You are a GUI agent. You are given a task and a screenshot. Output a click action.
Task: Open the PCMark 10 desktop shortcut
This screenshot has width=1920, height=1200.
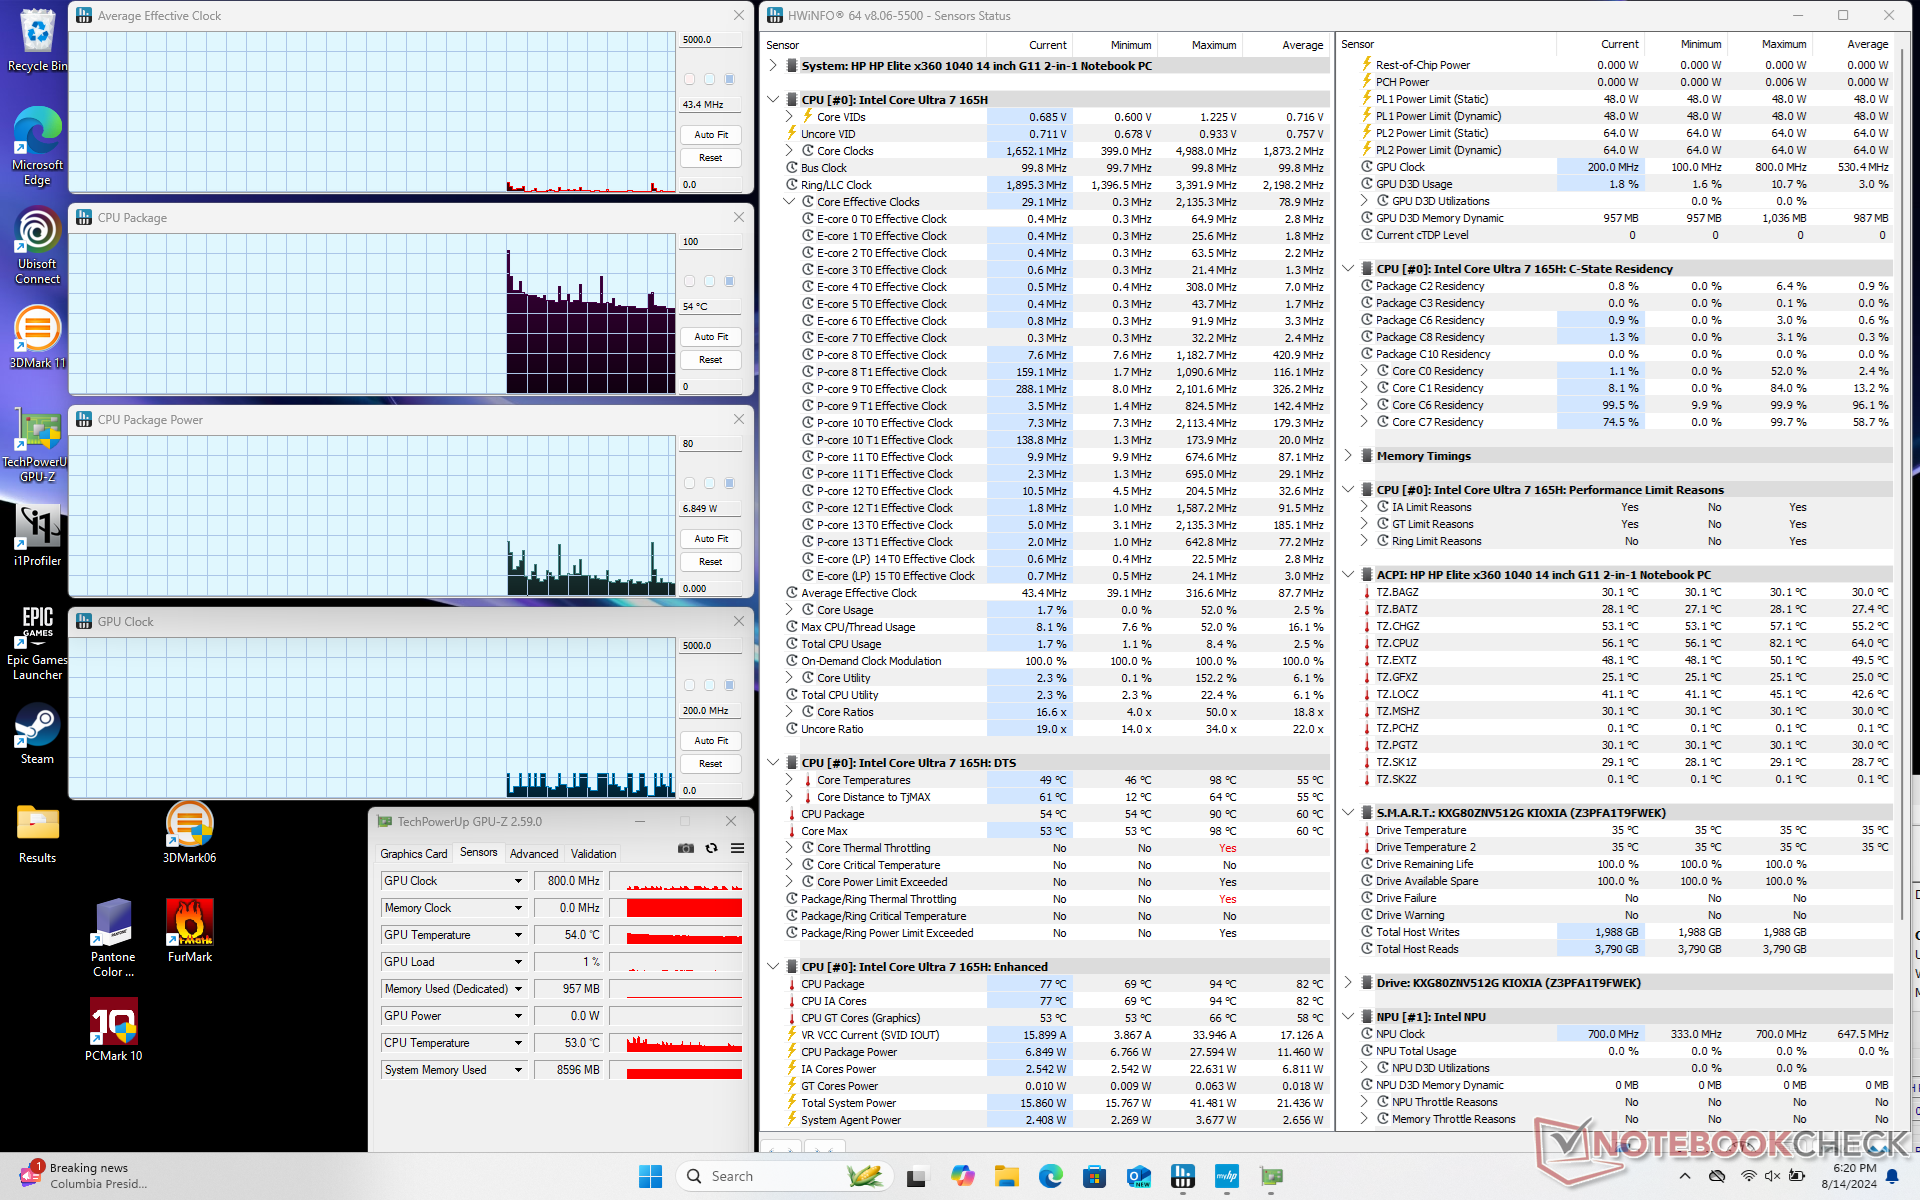(113, 1029)
